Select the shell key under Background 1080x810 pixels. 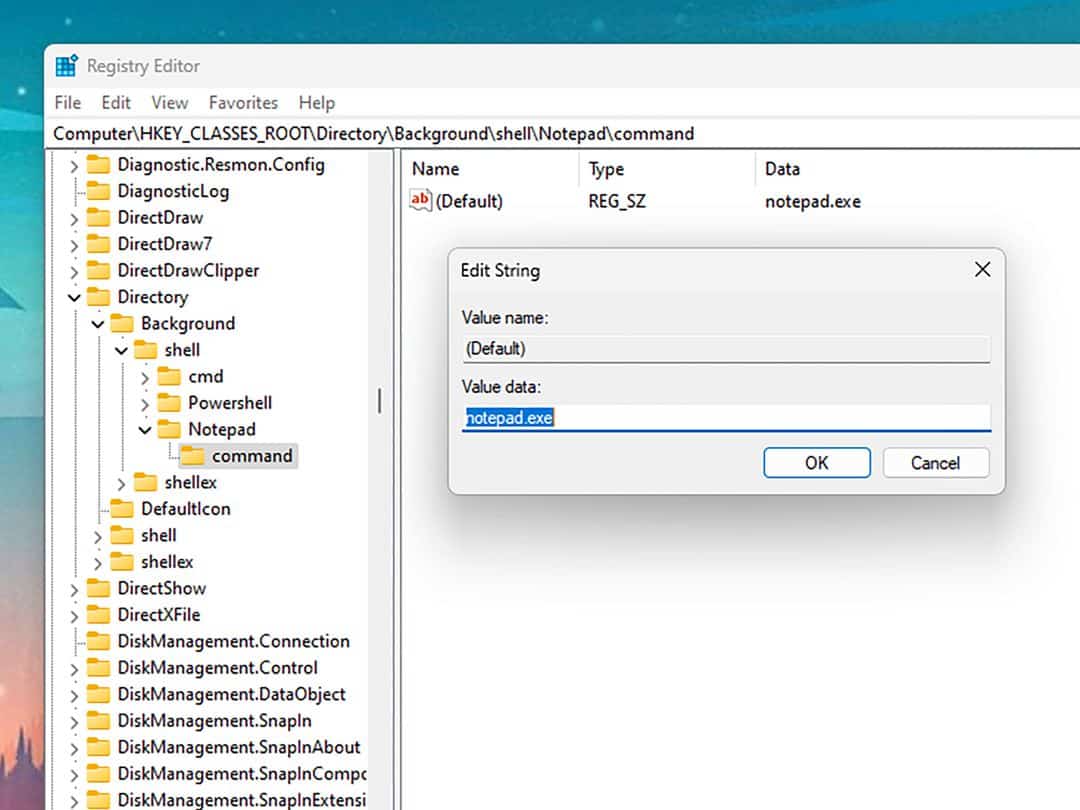pyautogui.click(x=182, y=351)
